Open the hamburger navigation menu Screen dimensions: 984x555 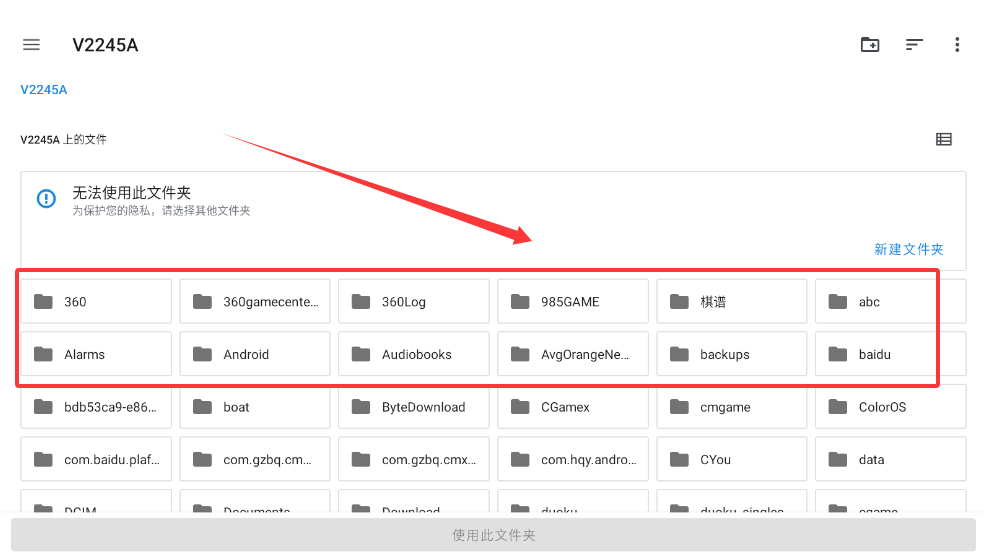(x=31, y=45)
